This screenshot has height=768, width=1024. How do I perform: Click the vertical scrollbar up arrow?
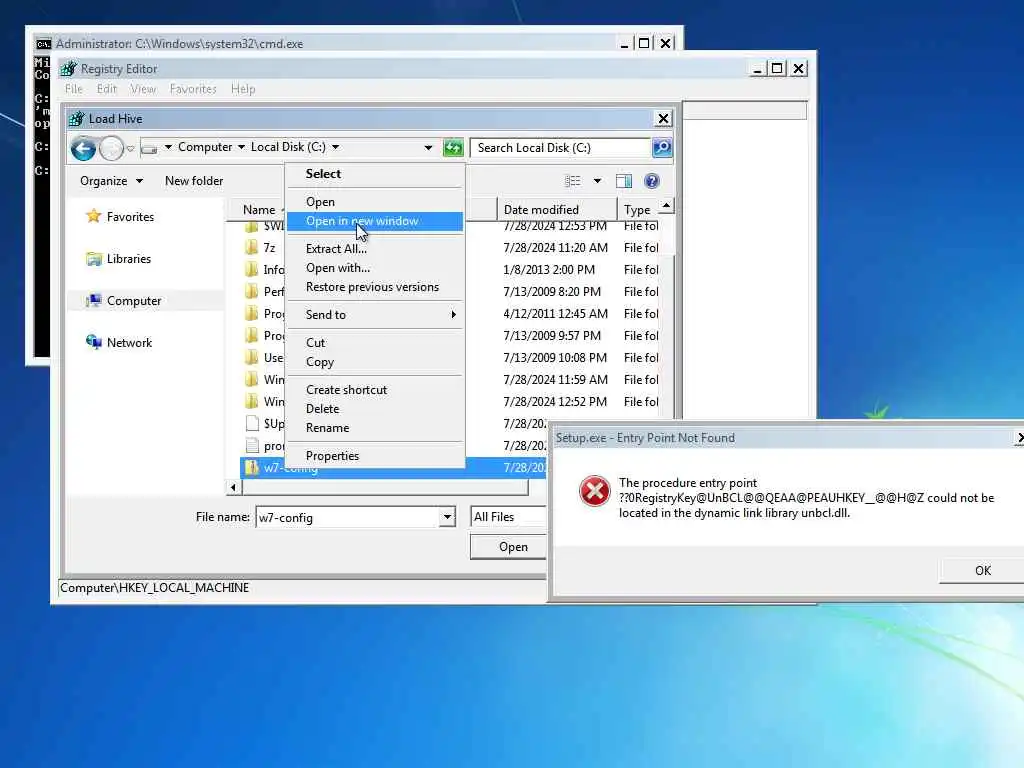pyautogui.click(x=666, y=206)
